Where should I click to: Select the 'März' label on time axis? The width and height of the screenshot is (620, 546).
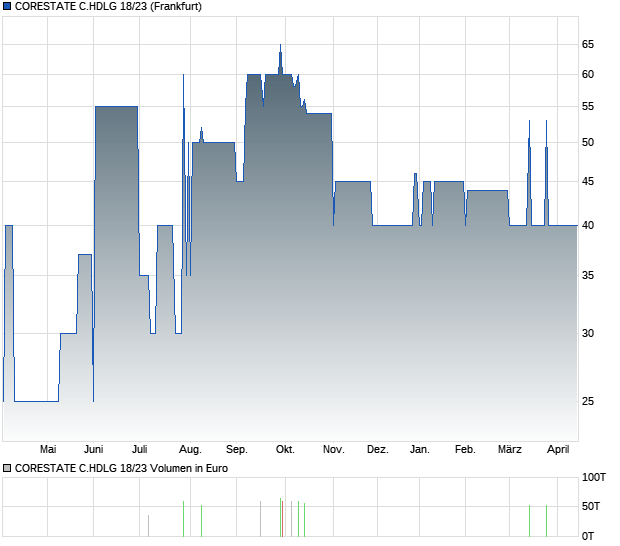click(510, 450)
